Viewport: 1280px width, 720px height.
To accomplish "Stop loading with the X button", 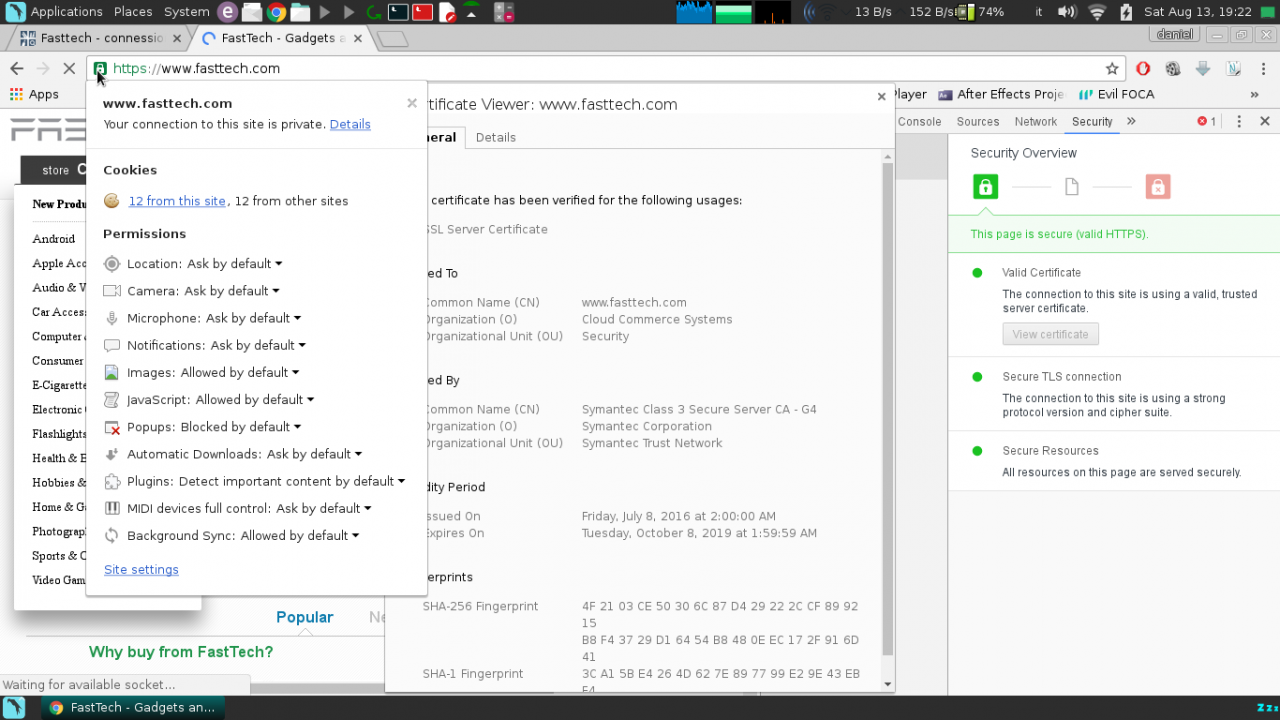I will [69, 69].
